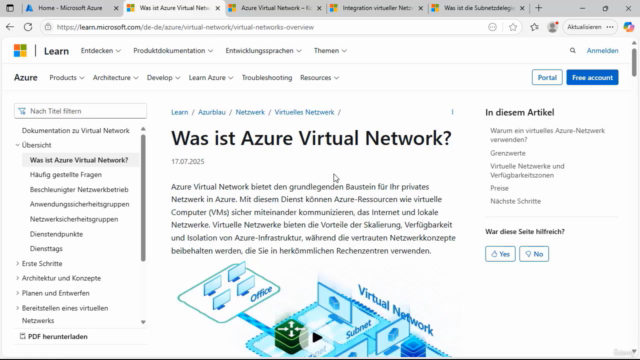Open Diensttags in sidebar
640x360 pixels.
click(46, 249)
